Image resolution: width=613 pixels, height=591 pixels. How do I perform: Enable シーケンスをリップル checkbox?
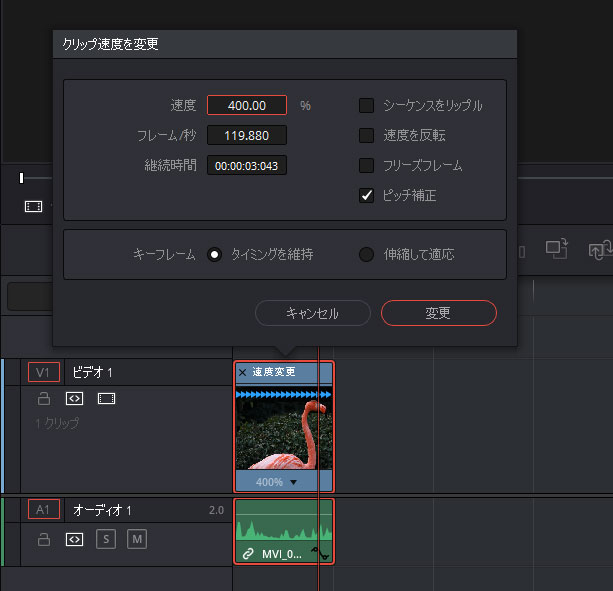click(x=366, y=105)
